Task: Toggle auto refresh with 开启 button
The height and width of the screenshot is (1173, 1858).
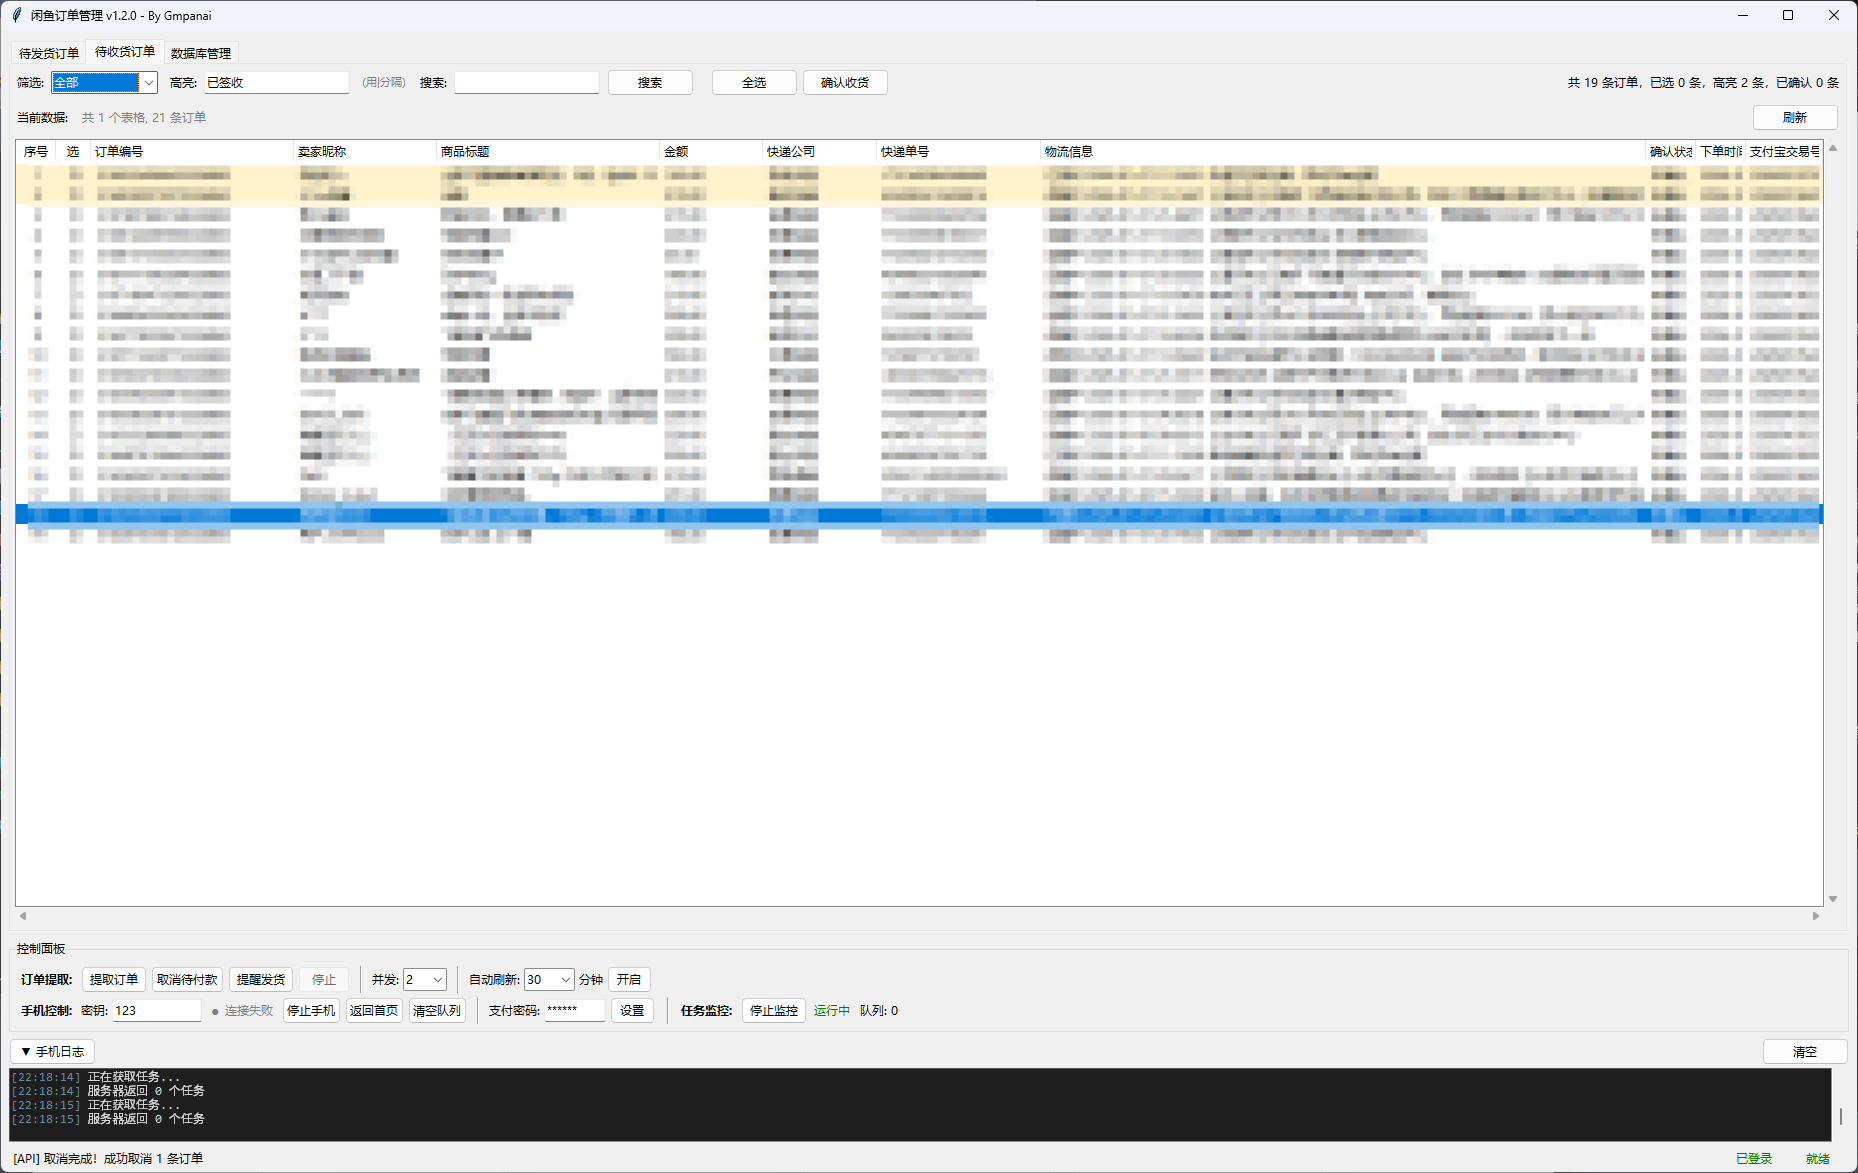Action: (629, 980)
